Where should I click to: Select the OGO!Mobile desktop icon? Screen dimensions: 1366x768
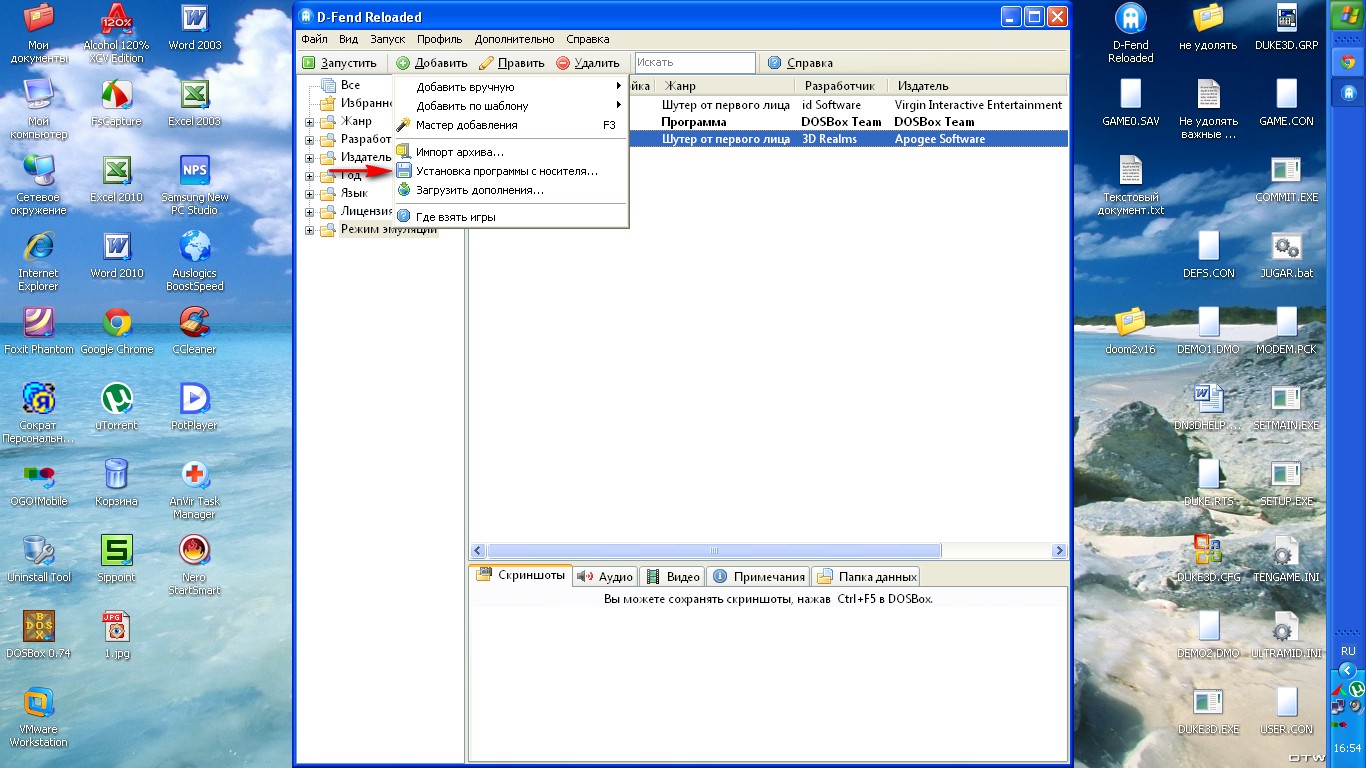[38, 482]
